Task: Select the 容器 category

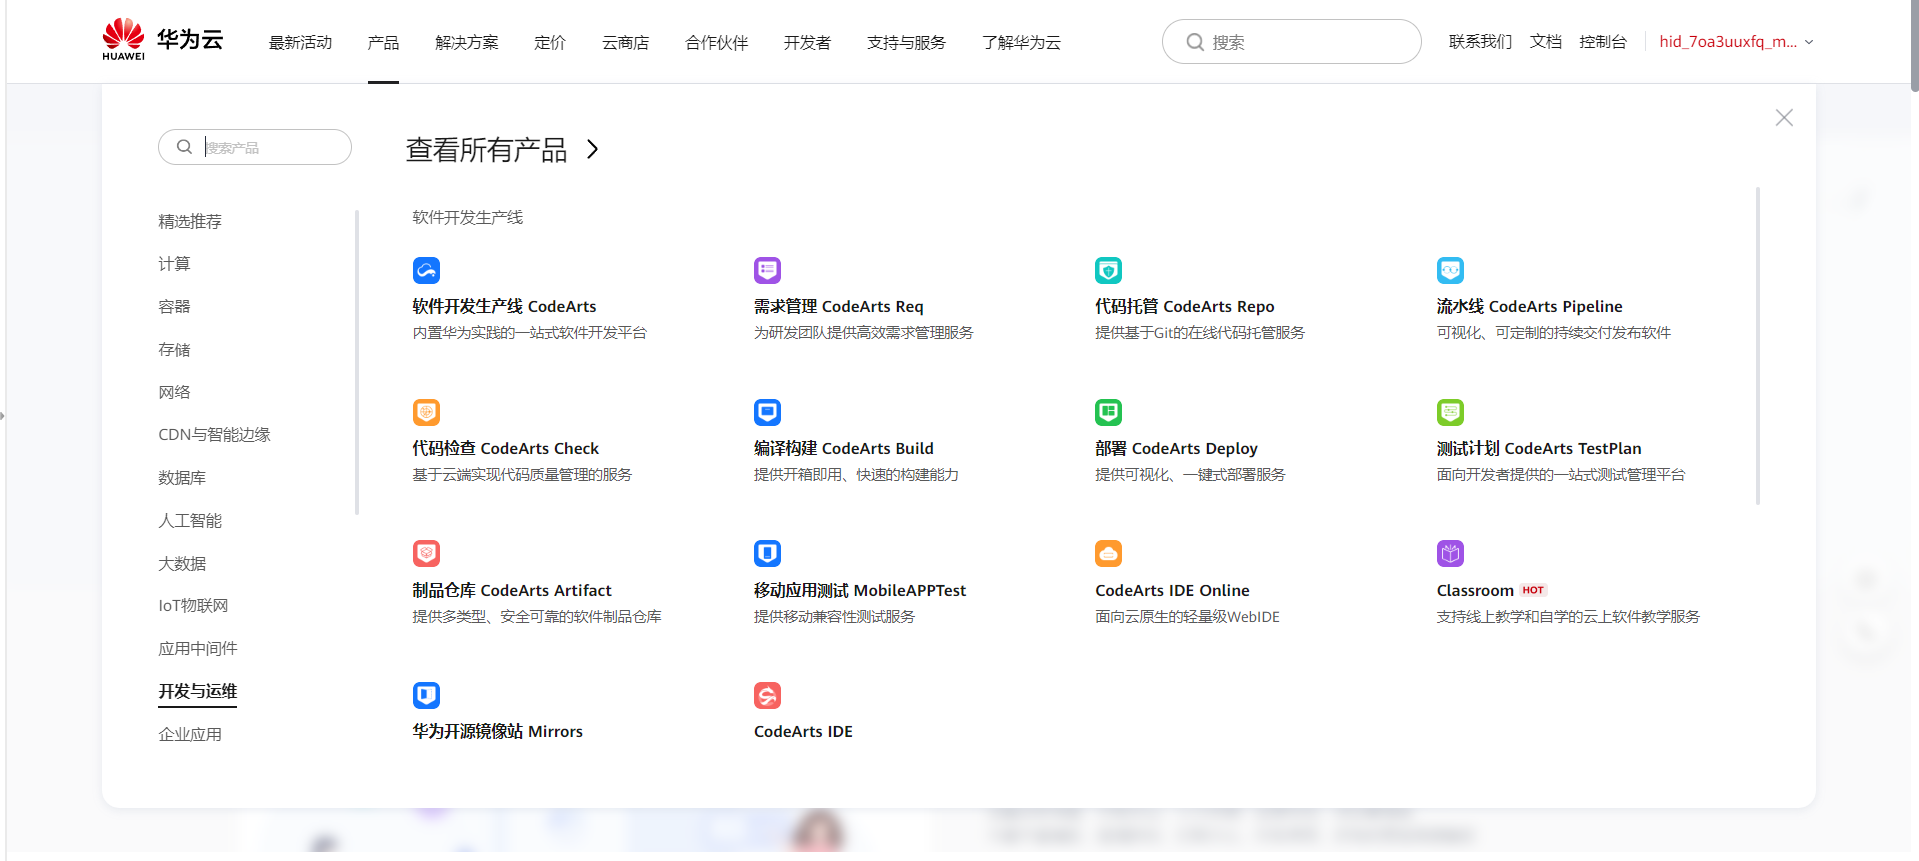Action: 174,307
